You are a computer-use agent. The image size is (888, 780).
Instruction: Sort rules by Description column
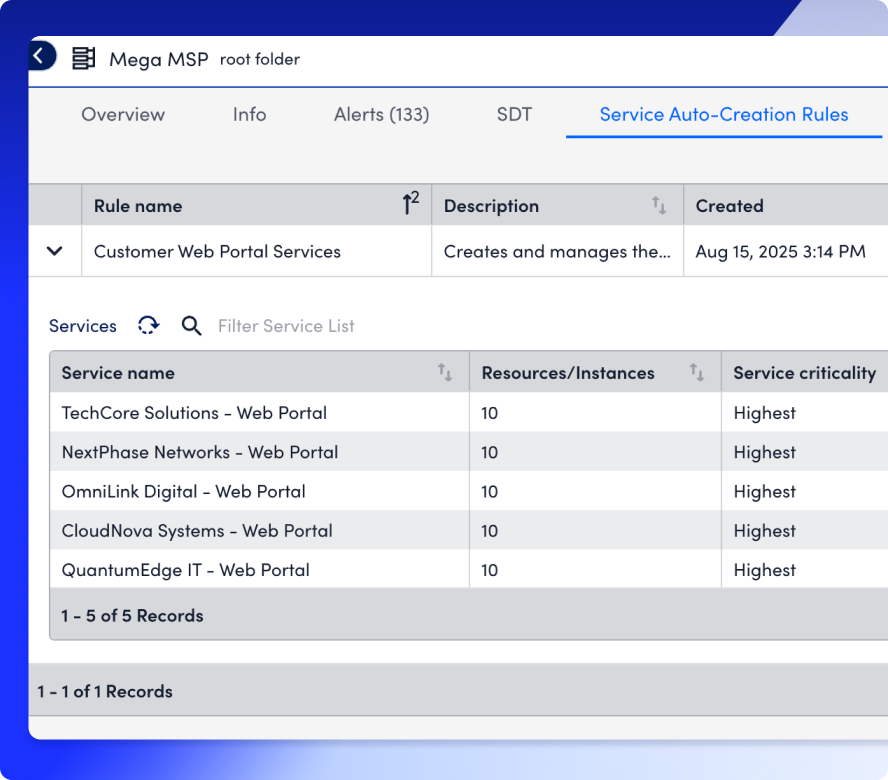[x=659, y=206]
